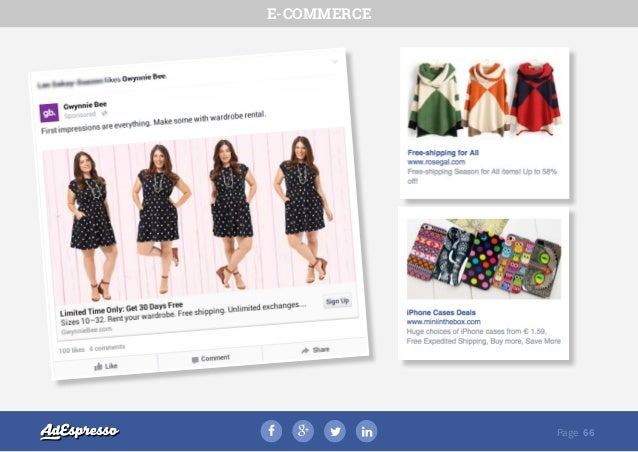Open Gwynnie Bee page name link

coord(85,105)
